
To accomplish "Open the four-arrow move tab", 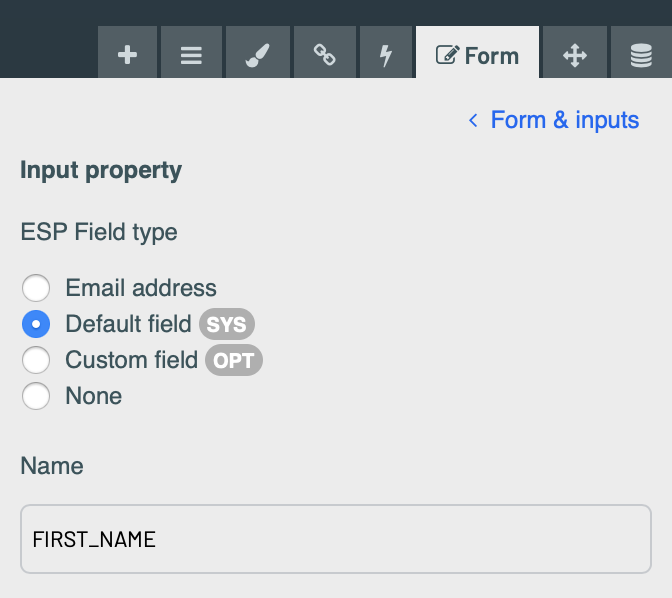I will (x=574, y=53).
